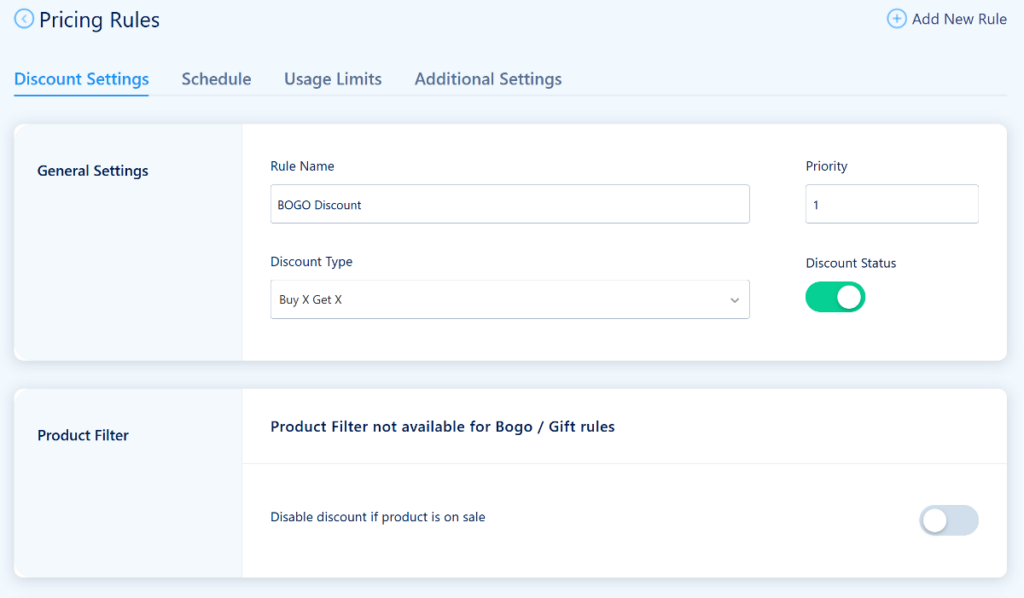
Task: Go to the Additional Settings tab
Action: tap(487, 78)
